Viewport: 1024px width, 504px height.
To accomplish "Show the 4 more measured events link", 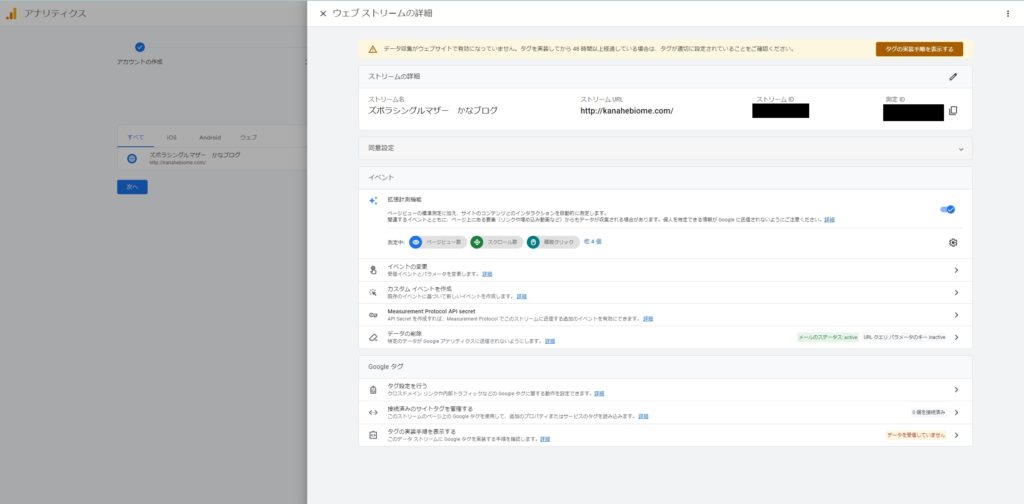I will point(592,241).
